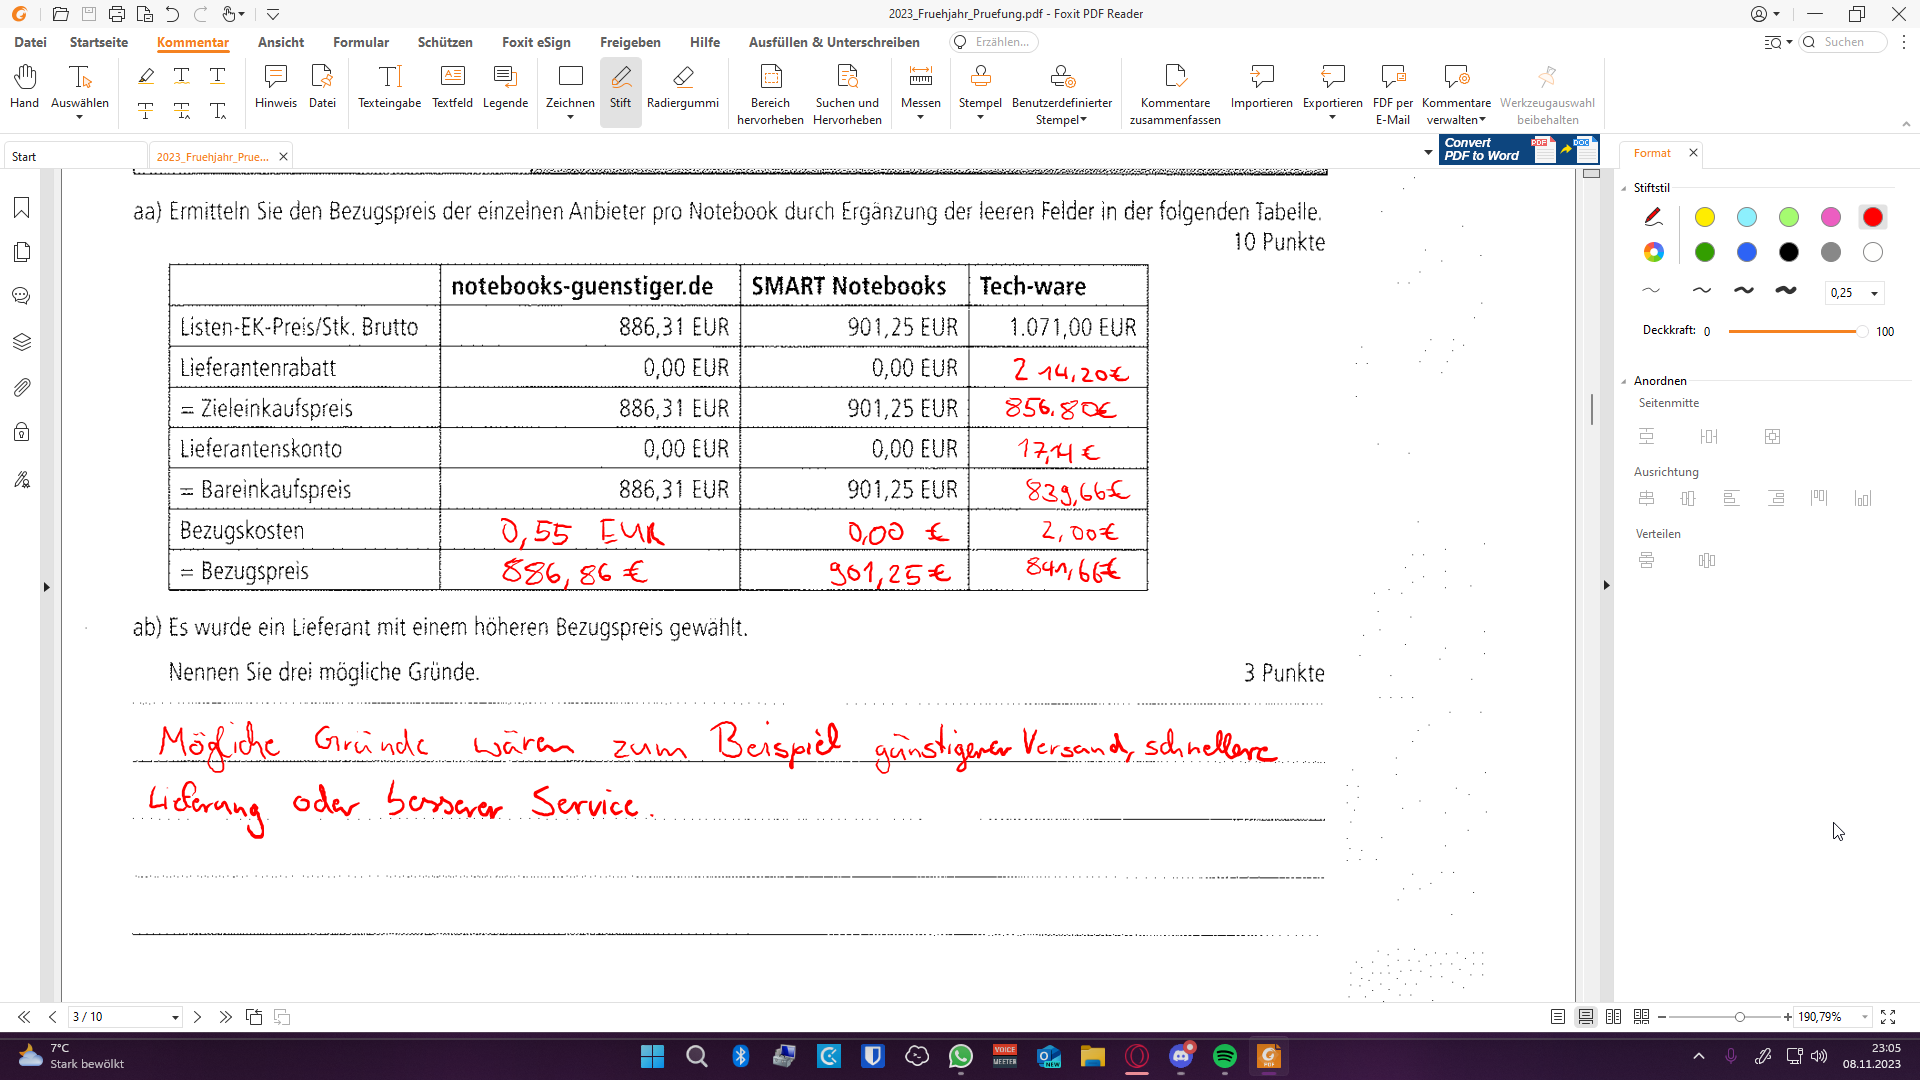Open the pen thickness 0,25 dropdown
Screen dimensions: 1920x1080
pyautogui.click(x=1874, y=293)
